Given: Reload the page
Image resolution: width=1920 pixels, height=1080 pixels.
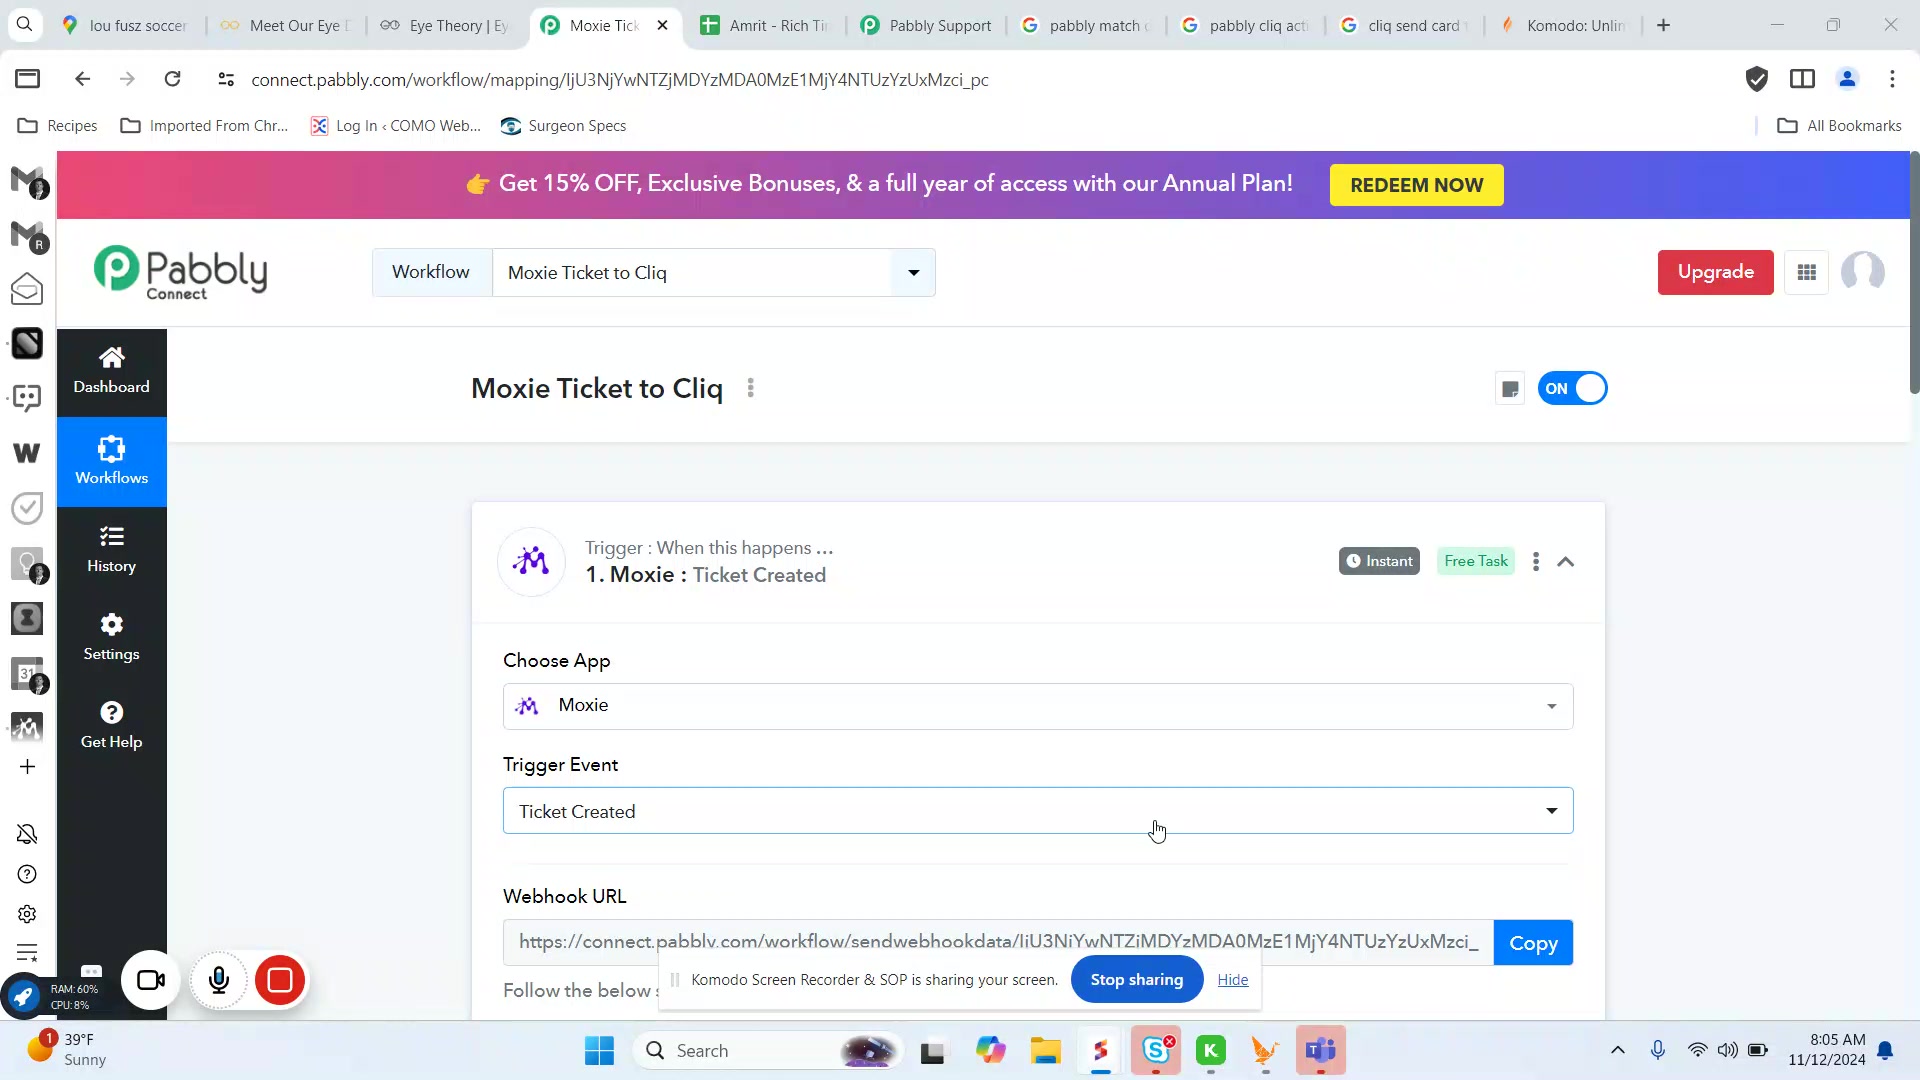Looking at the screenshot, I should tap(172, 79).
